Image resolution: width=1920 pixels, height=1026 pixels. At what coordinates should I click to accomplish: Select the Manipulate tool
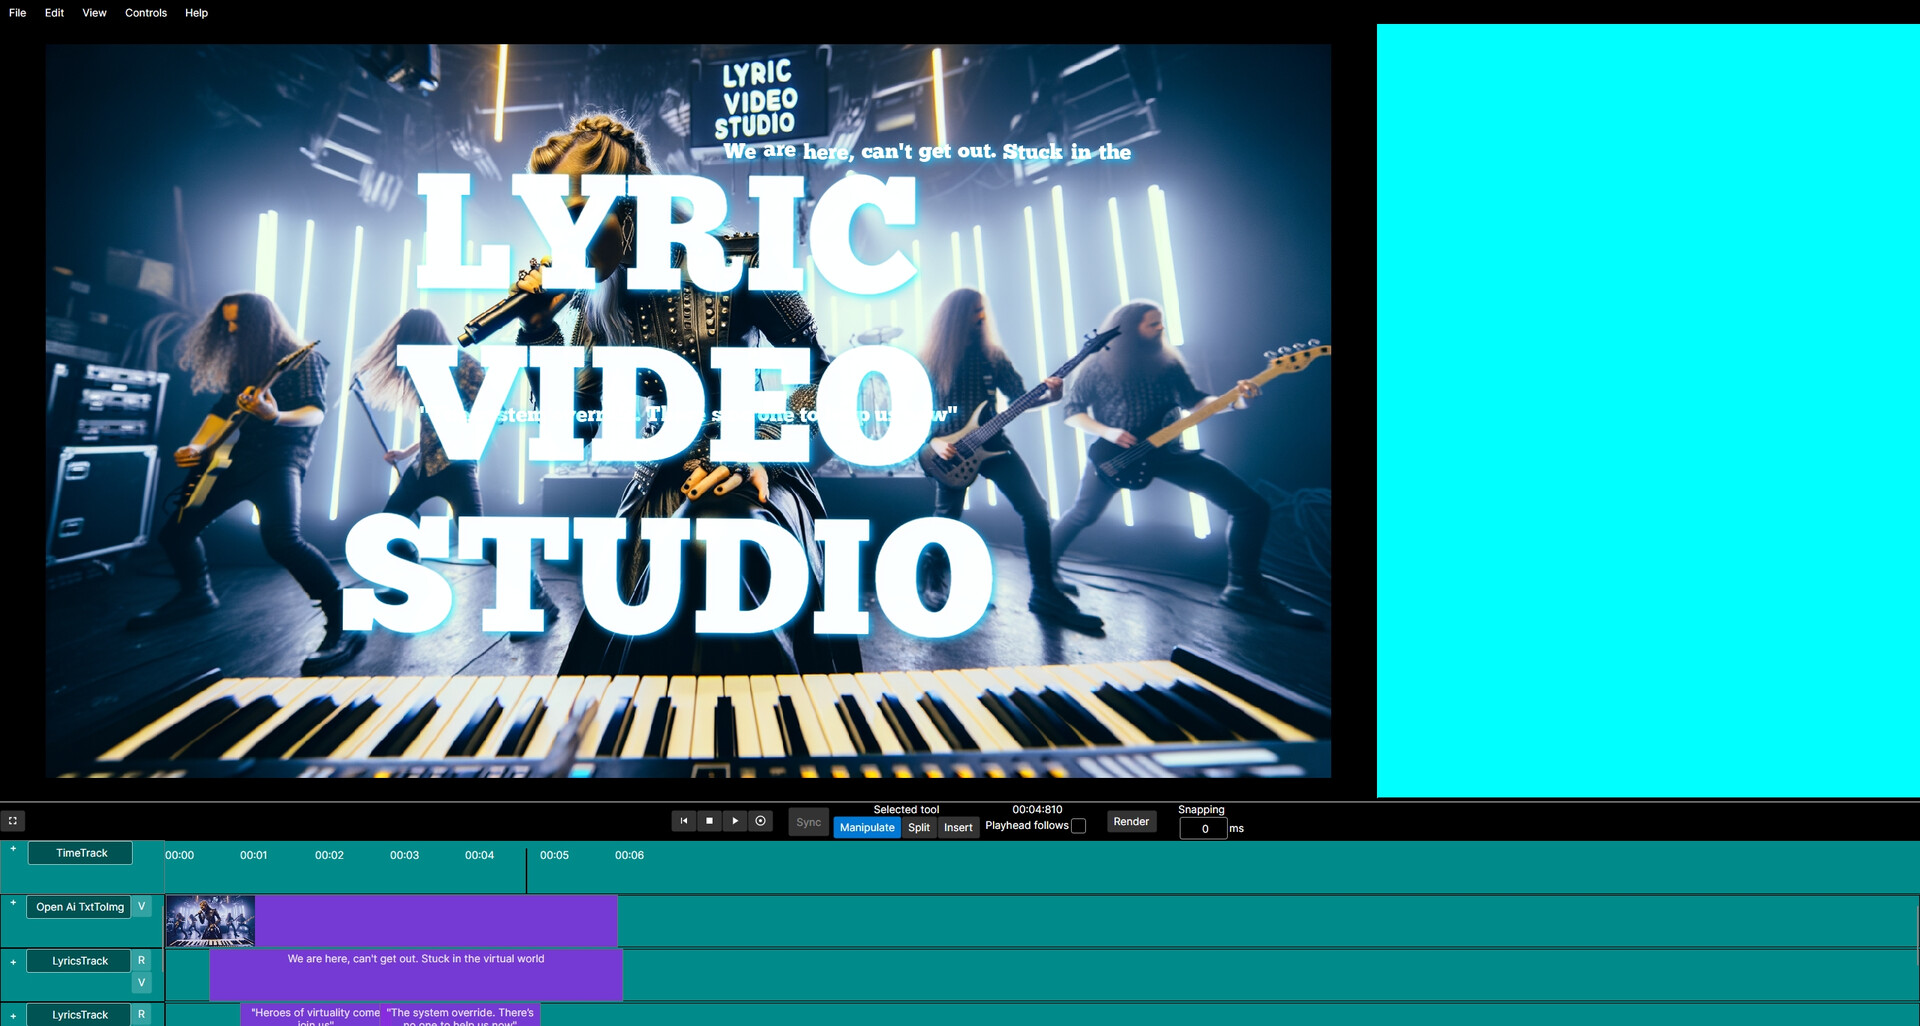(x=866, y=827)
